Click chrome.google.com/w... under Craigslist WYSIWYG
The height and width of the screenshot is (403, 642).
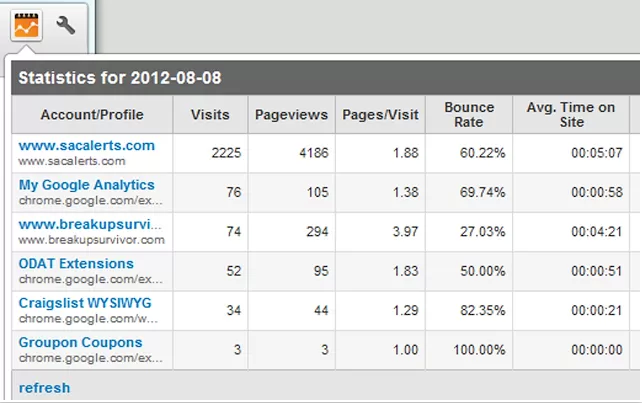tap(88, 319)
